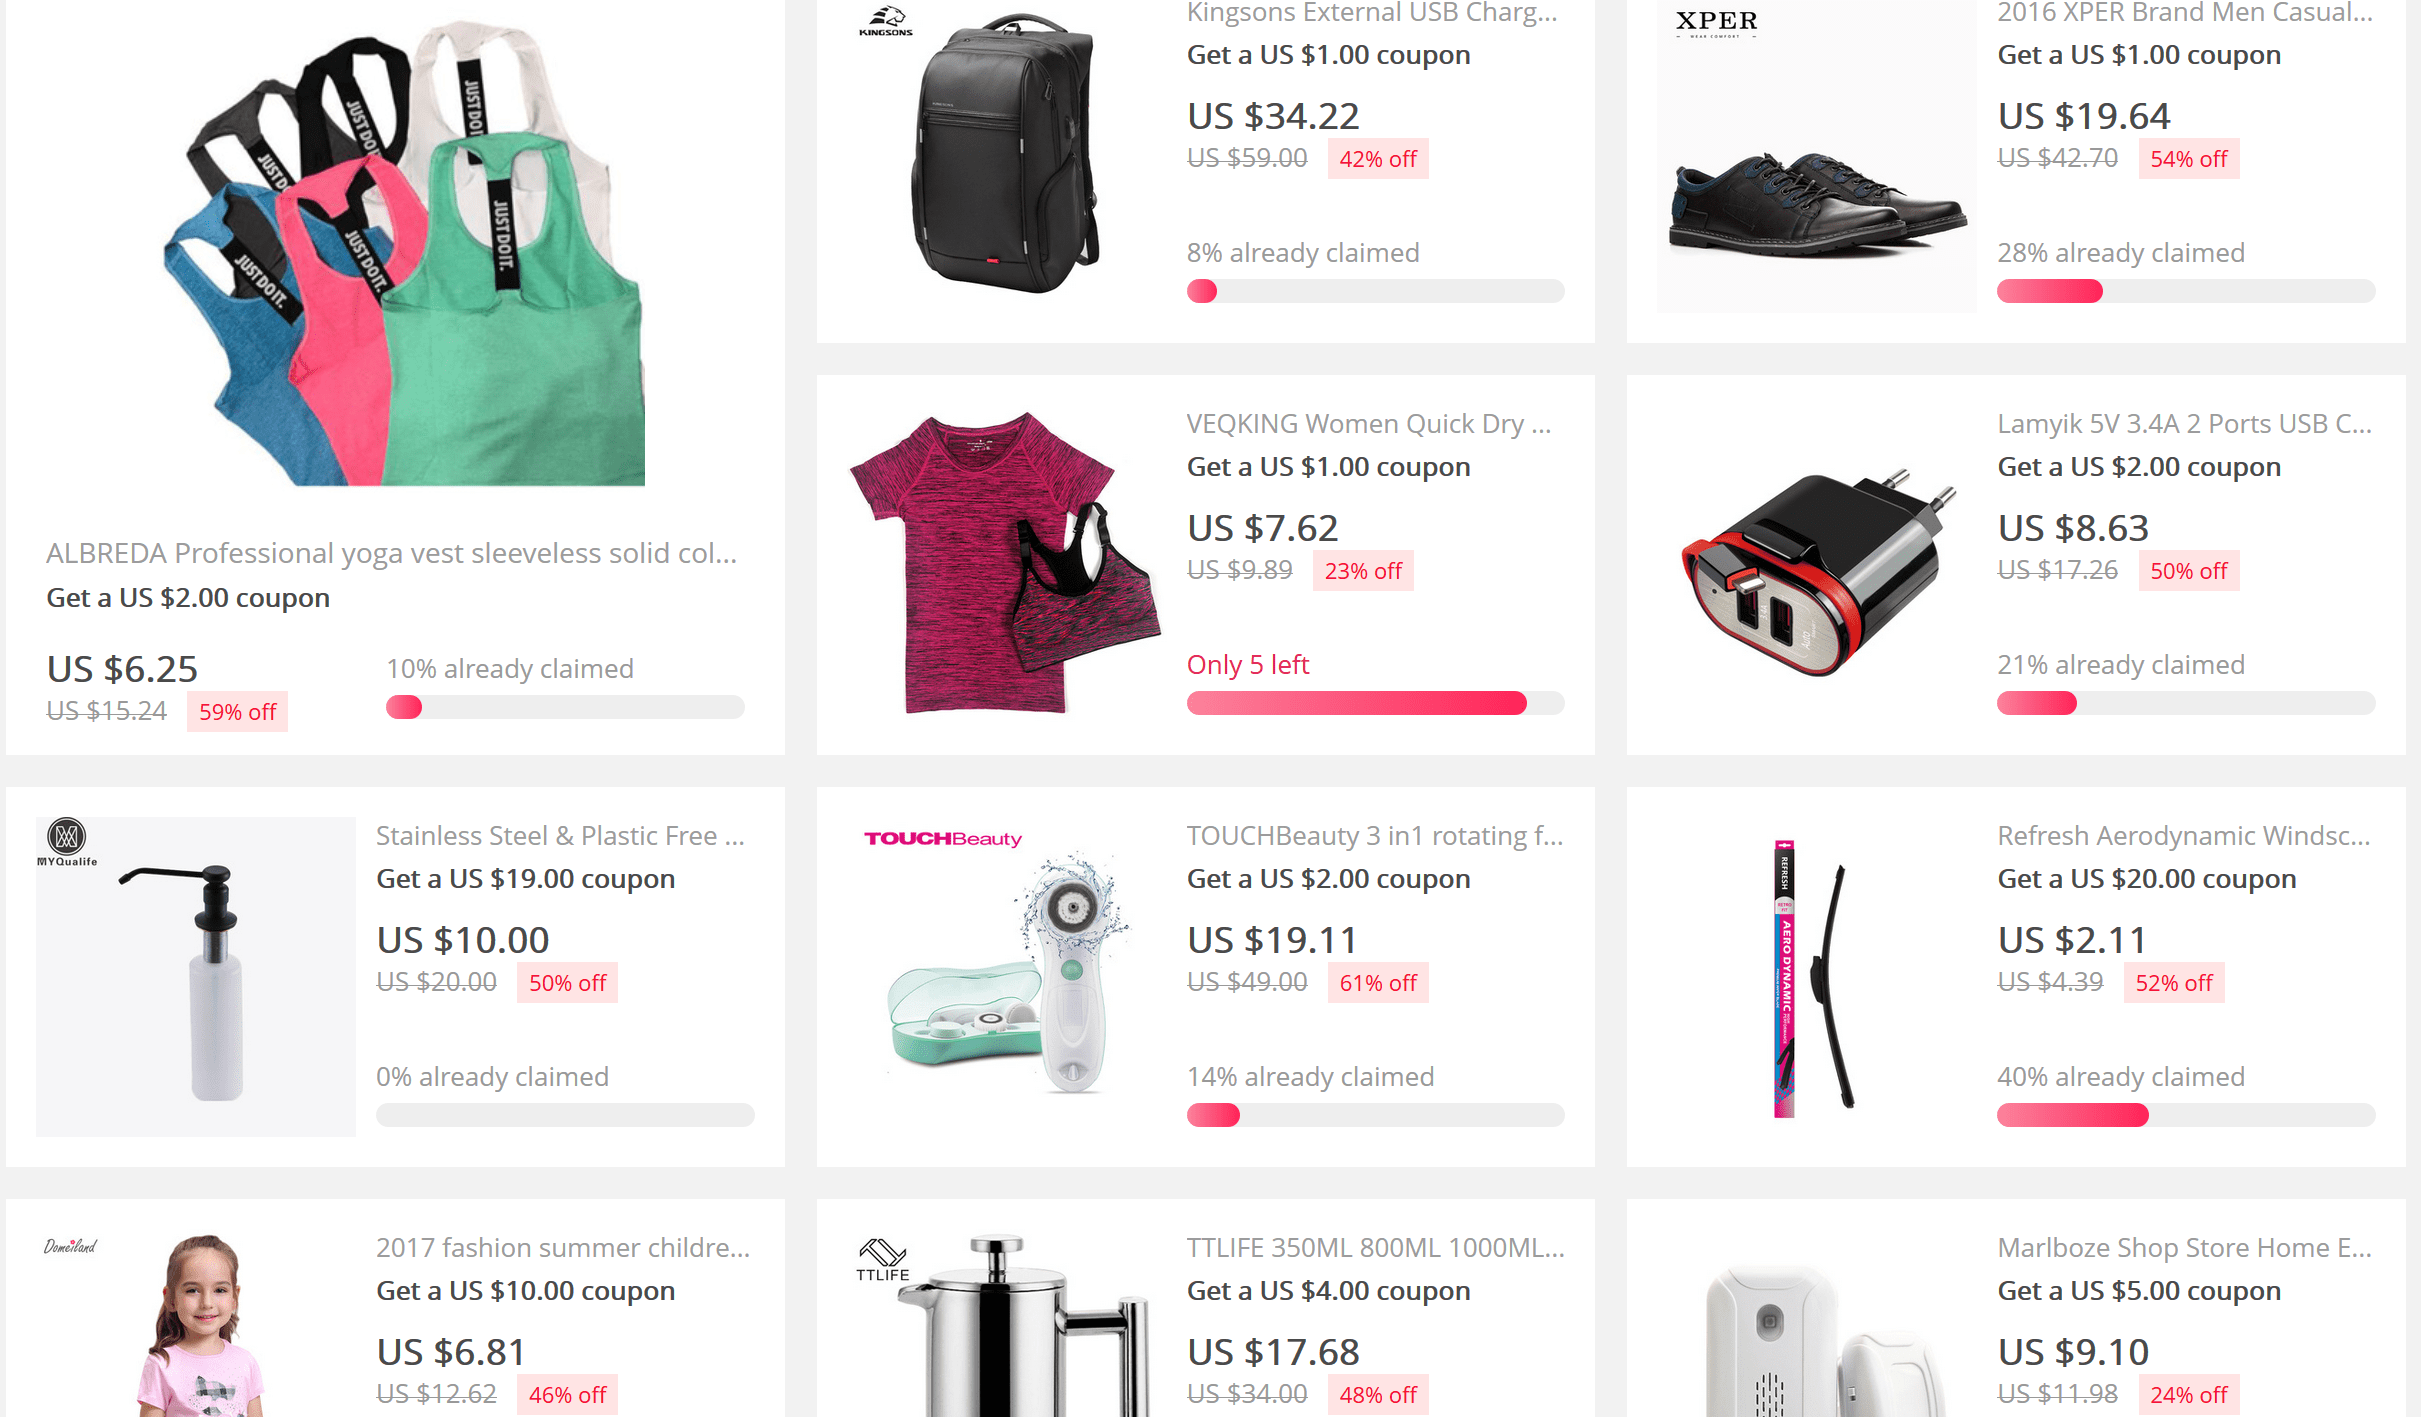Open TOUCHBeauty 3 in1 rotating product title
The width and height of the screenshot is (2421, 1417).
[1375, 836]
